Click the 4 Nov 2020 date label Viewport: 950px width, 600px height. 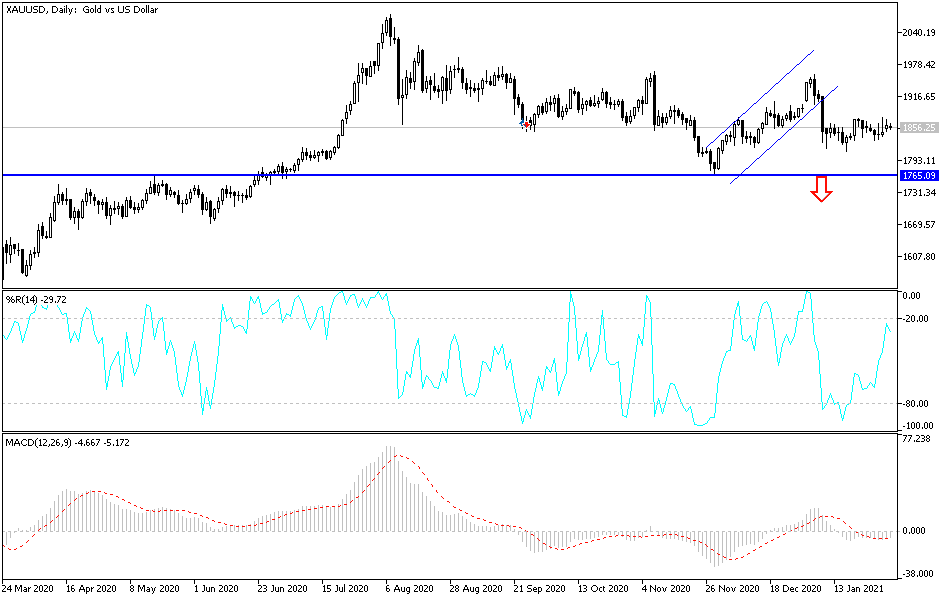[x=666, y=589]
